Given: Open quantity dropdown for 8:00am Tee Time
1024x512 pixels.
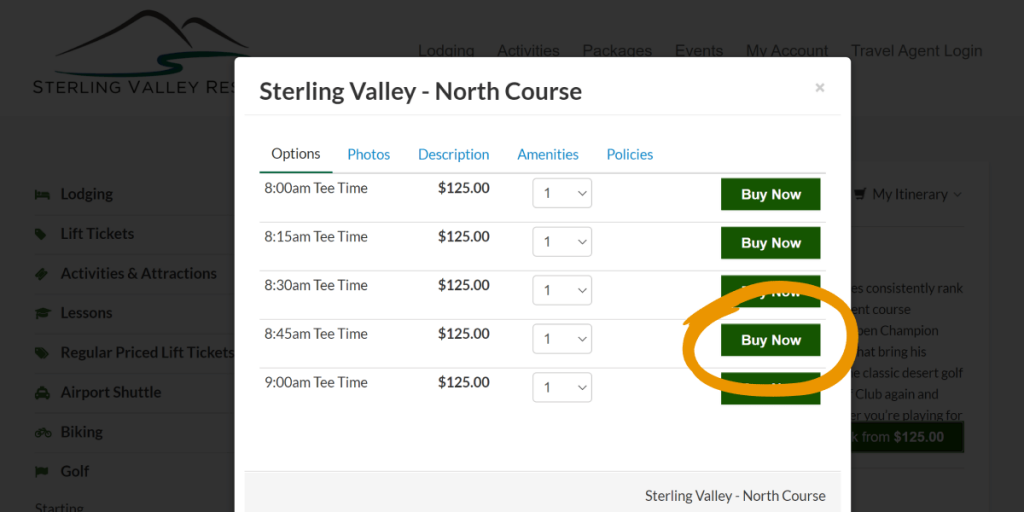Looking at the screenshot, I should pos(561,193).
